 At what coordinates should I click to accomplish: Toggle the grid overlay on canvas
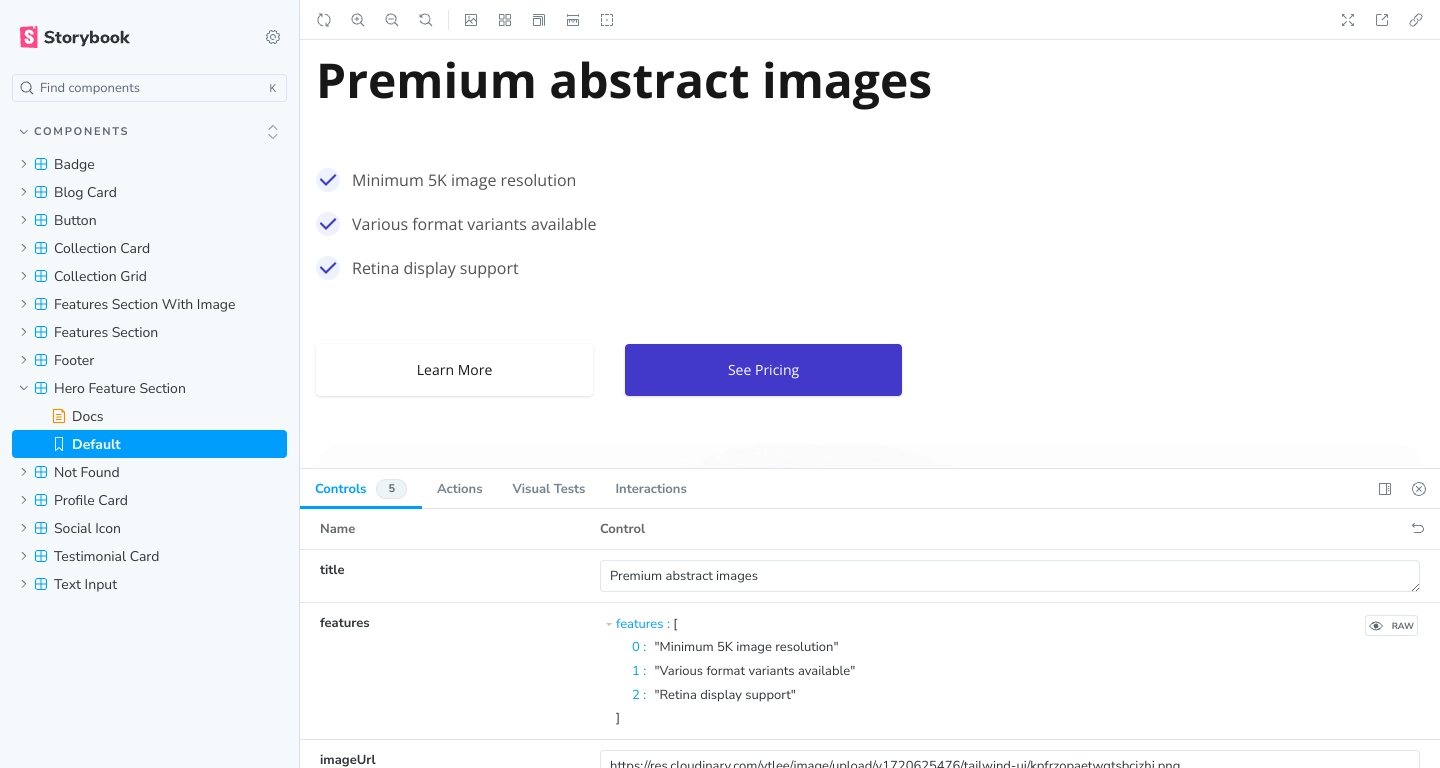point(505,20)
